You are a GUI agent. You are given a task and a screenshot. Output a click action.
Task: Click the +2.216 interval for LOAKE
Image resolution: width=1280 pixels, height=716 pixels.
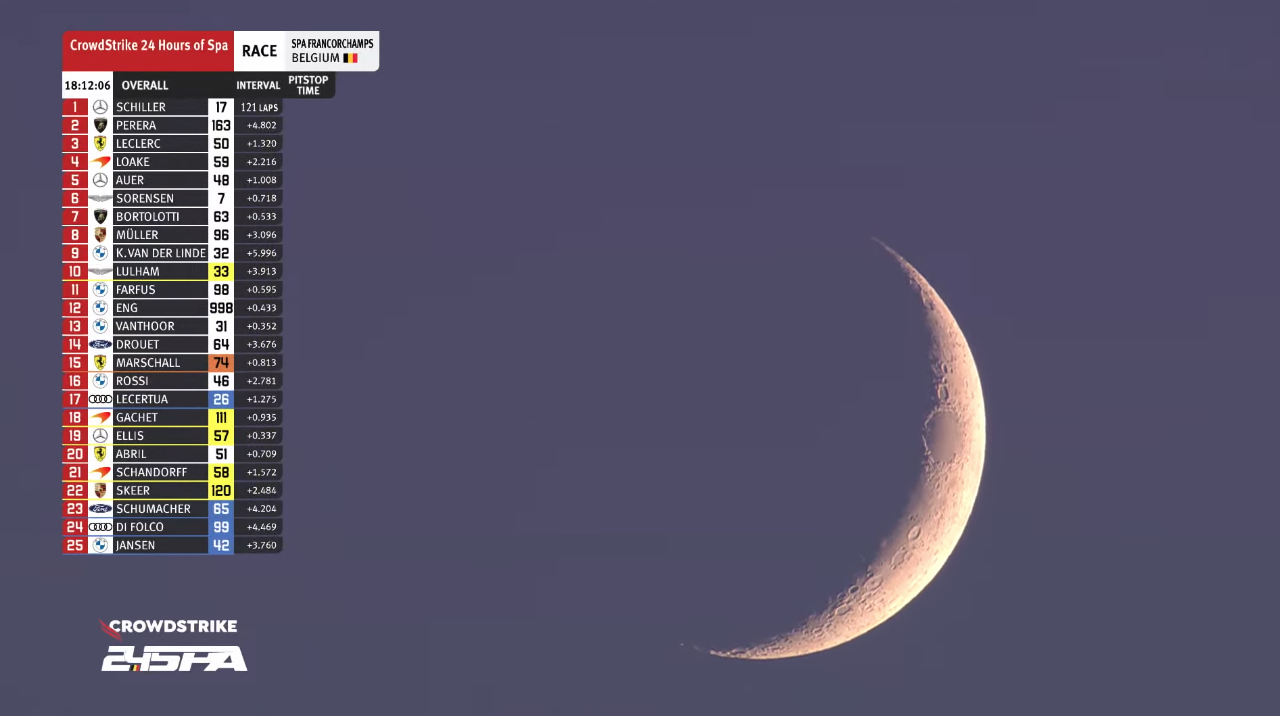(261, 162)
